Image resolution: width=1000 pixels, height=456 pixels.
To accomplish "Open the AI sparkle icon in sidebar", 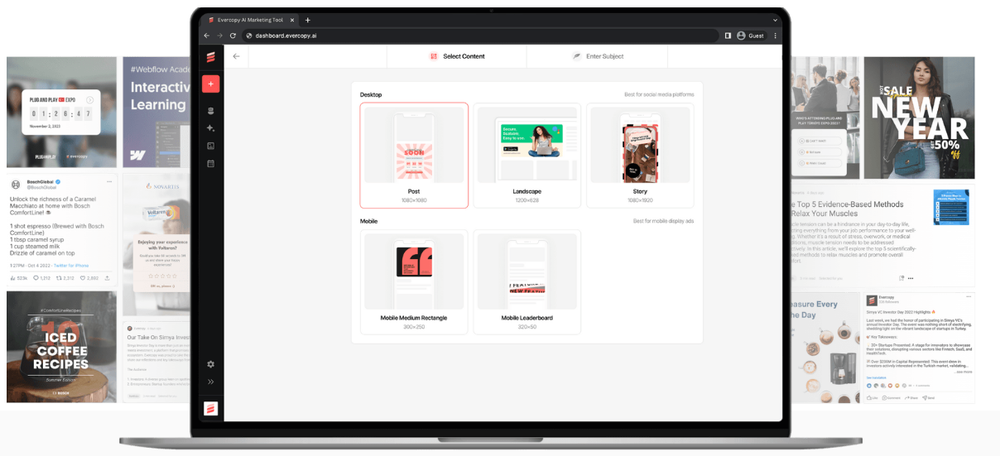I will (210, 128).
